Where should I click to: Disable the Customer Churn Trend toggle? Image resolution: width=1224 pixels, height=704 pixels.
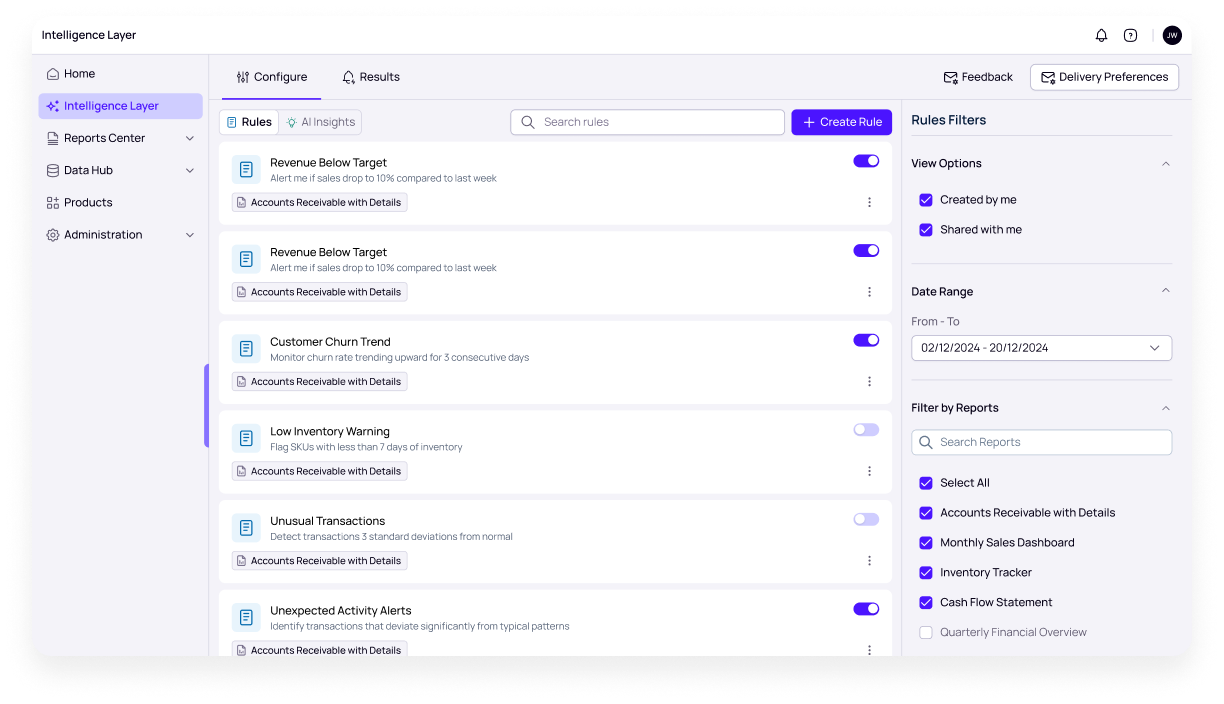coord(866,340)
